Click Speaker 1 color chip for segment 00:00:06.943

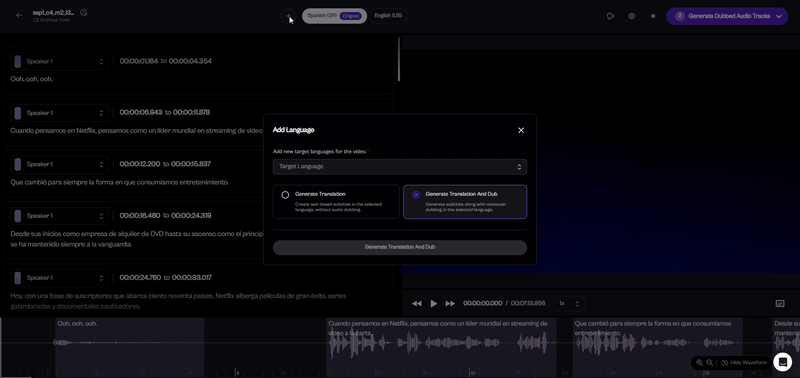click(x=17, y=113)
